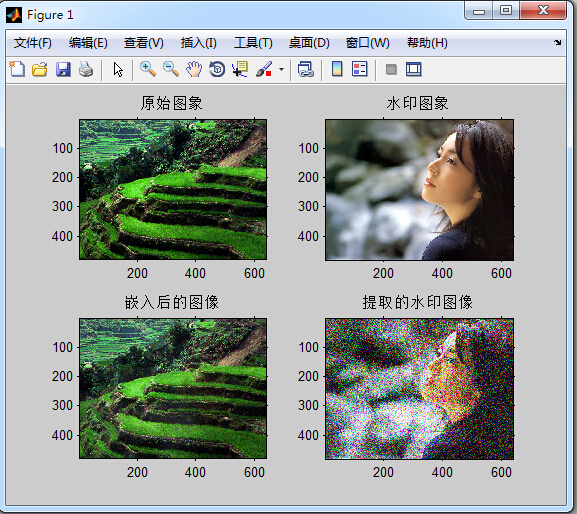This screenshot has height=514, width=577.
Task: Choose the Rotate 3D tool
Action: coord(217,69)
